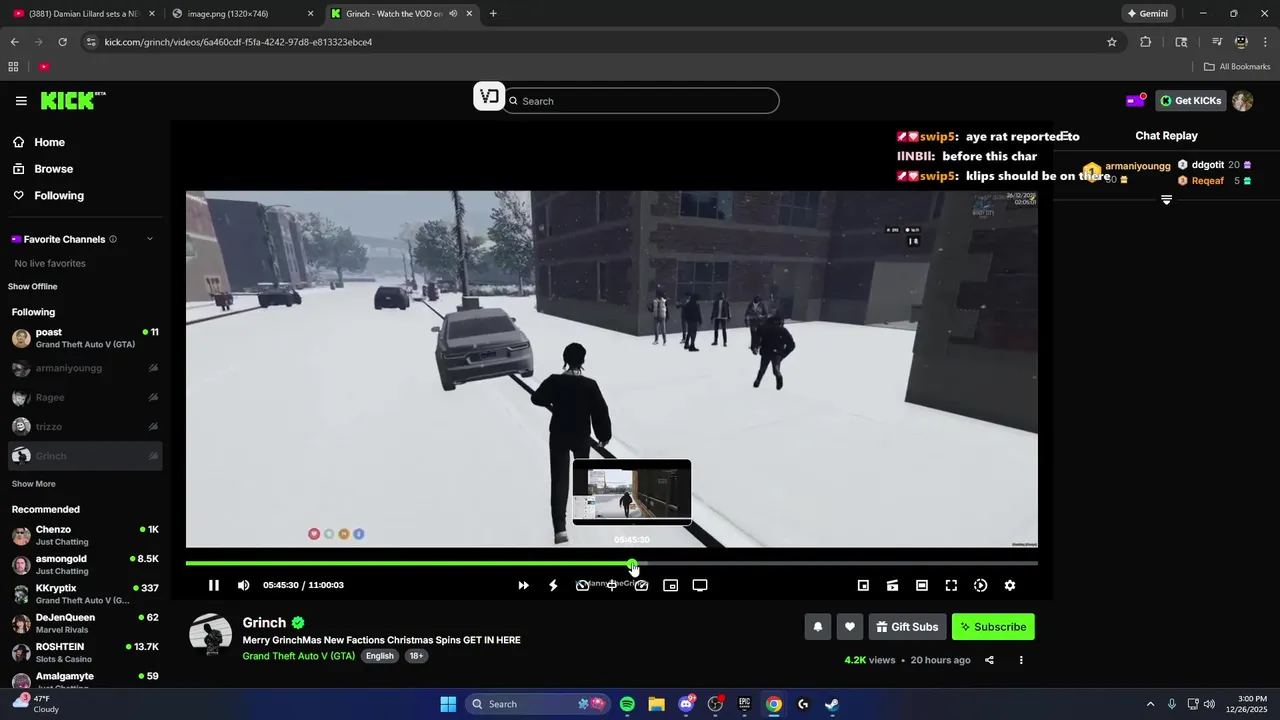The image size is (1280, 720).
Task: Click the share icon next to views
Action: click(x=989, y=660)
